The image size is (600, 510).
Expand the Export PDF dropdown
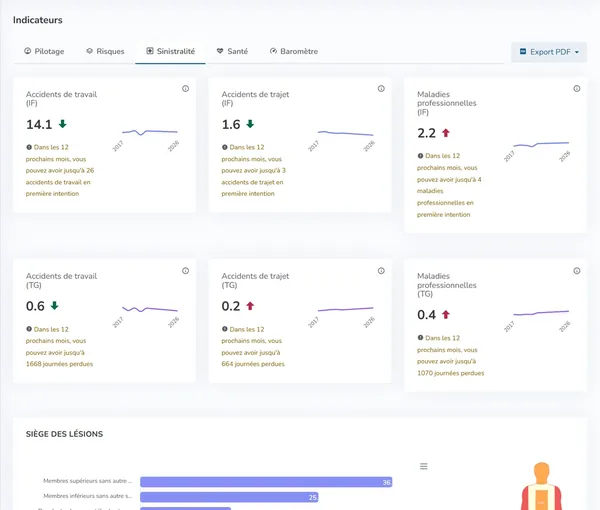coord(549,52)
